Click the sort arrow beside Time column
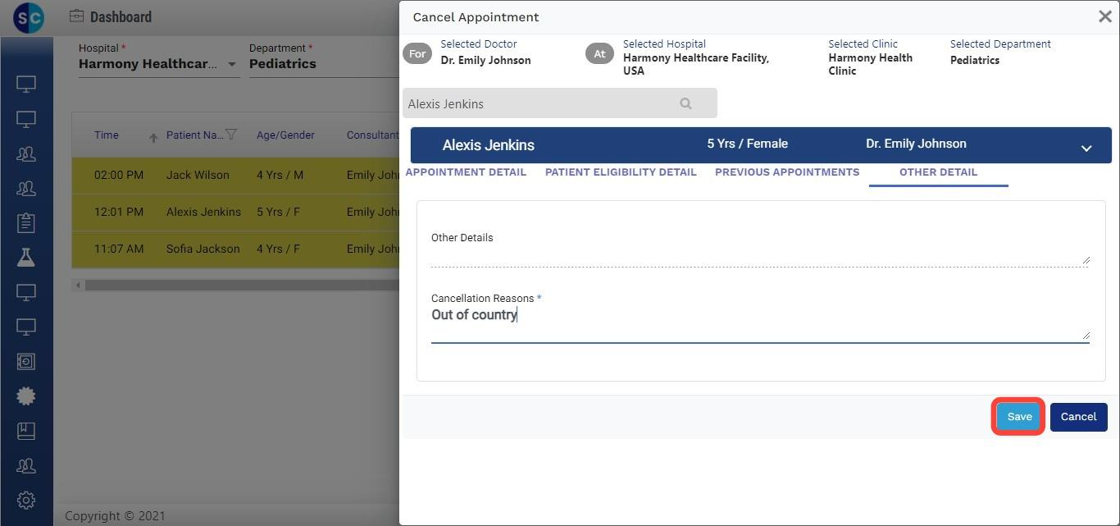The width and height of the screenshot is (1120, 526). pyautogui.click(x=153, y=138)
